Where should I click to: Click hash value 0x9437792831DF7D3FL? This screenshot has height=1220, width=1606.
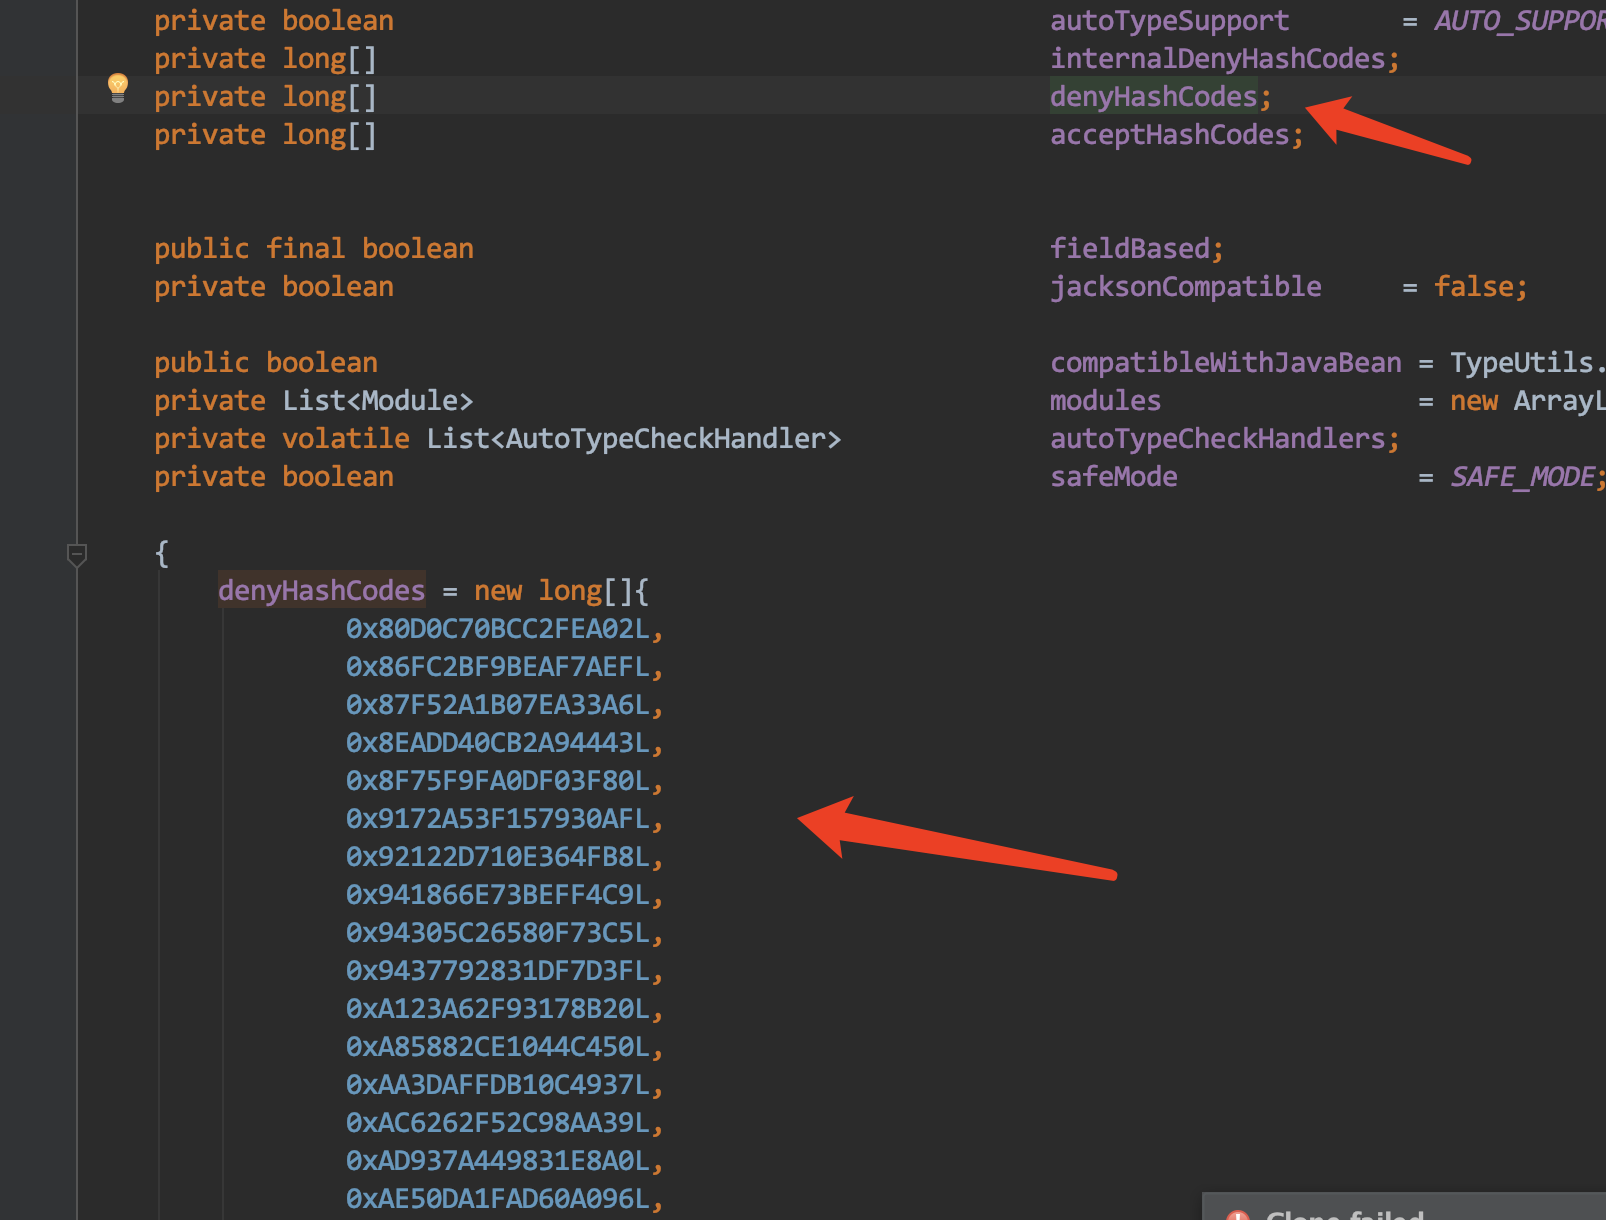pos(497,971)
